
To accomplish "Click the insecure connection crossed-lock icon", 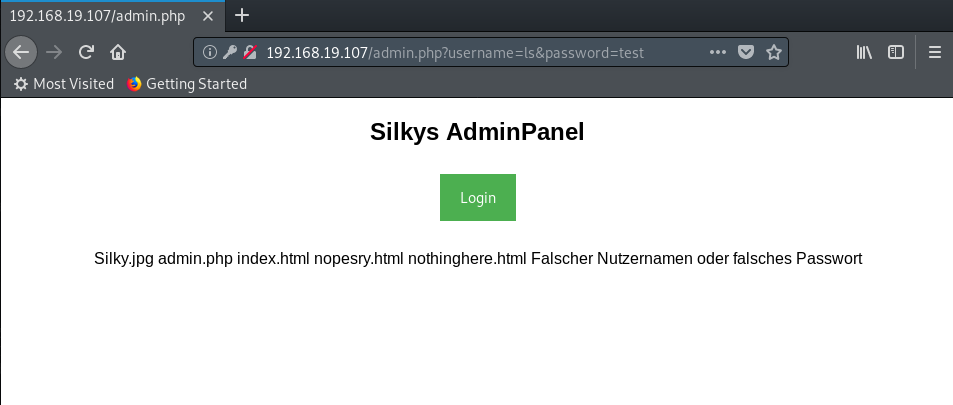I will coord(250,52).
